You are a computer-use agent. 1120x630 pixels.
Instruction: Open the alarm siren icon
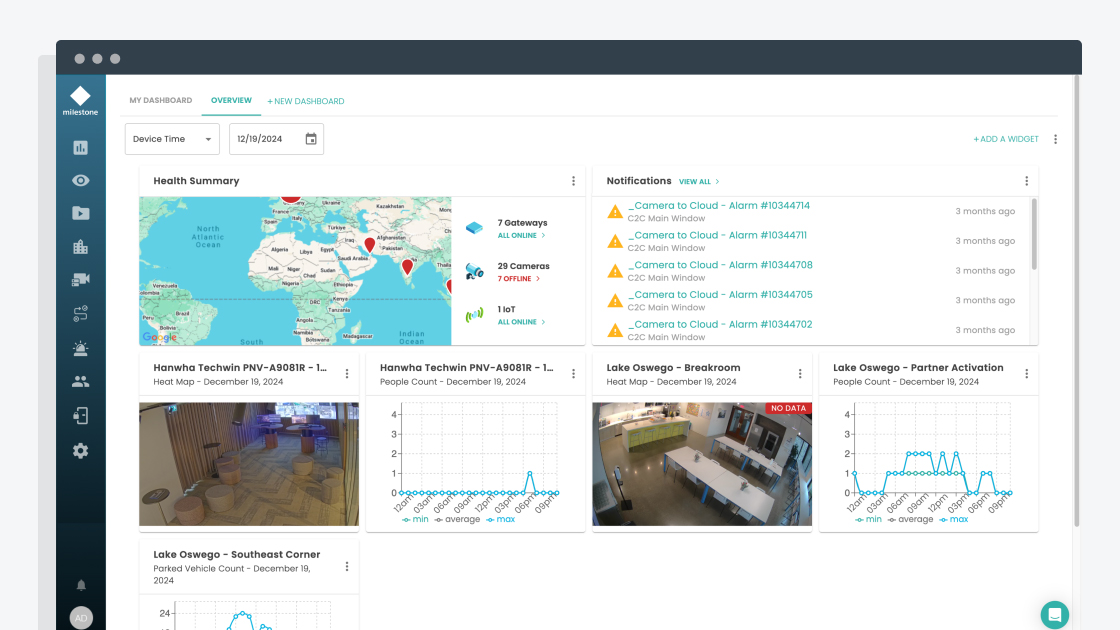point(81,349)
